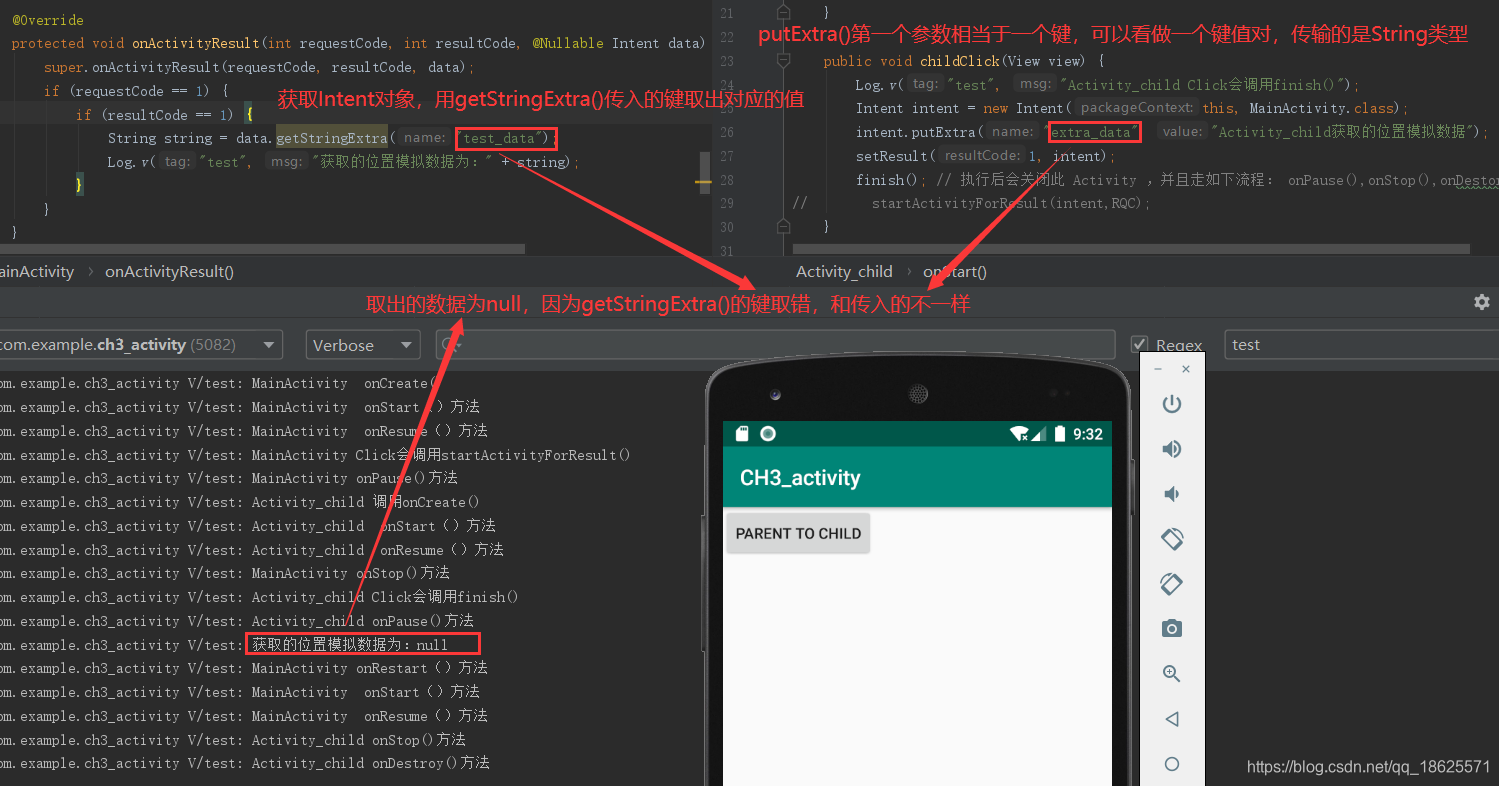Select log line Click会调用startActivityForResult()
Viewport: 1499px width, 786px height.
[316, 455]
